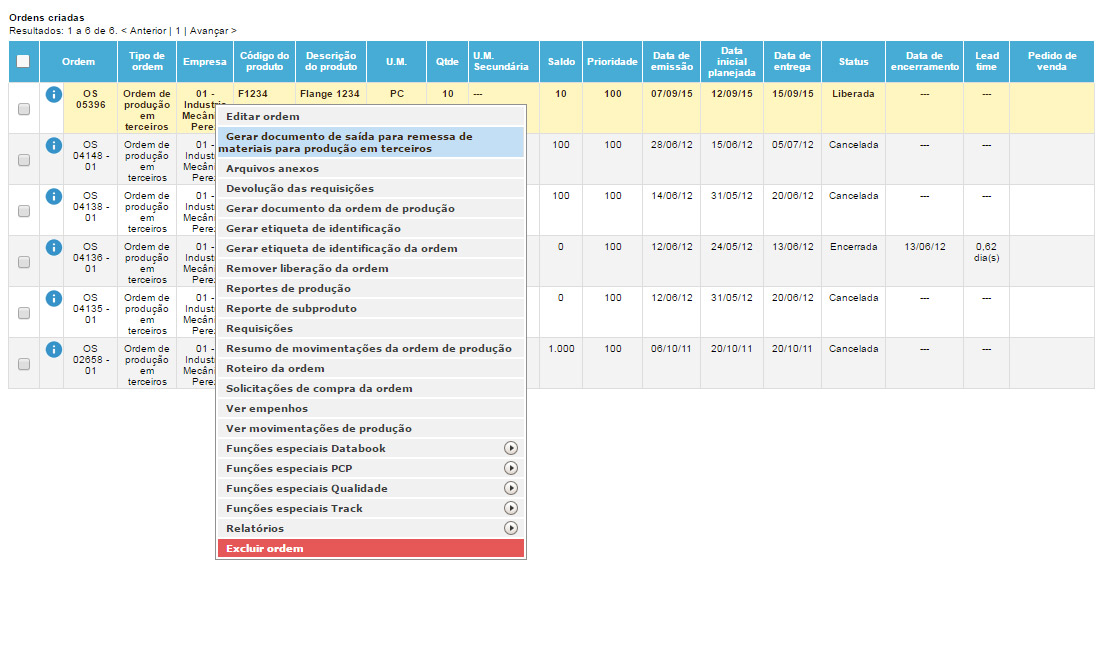Sort by Data de entrega column header
The image size is (1106, 672).
(792, 61)
